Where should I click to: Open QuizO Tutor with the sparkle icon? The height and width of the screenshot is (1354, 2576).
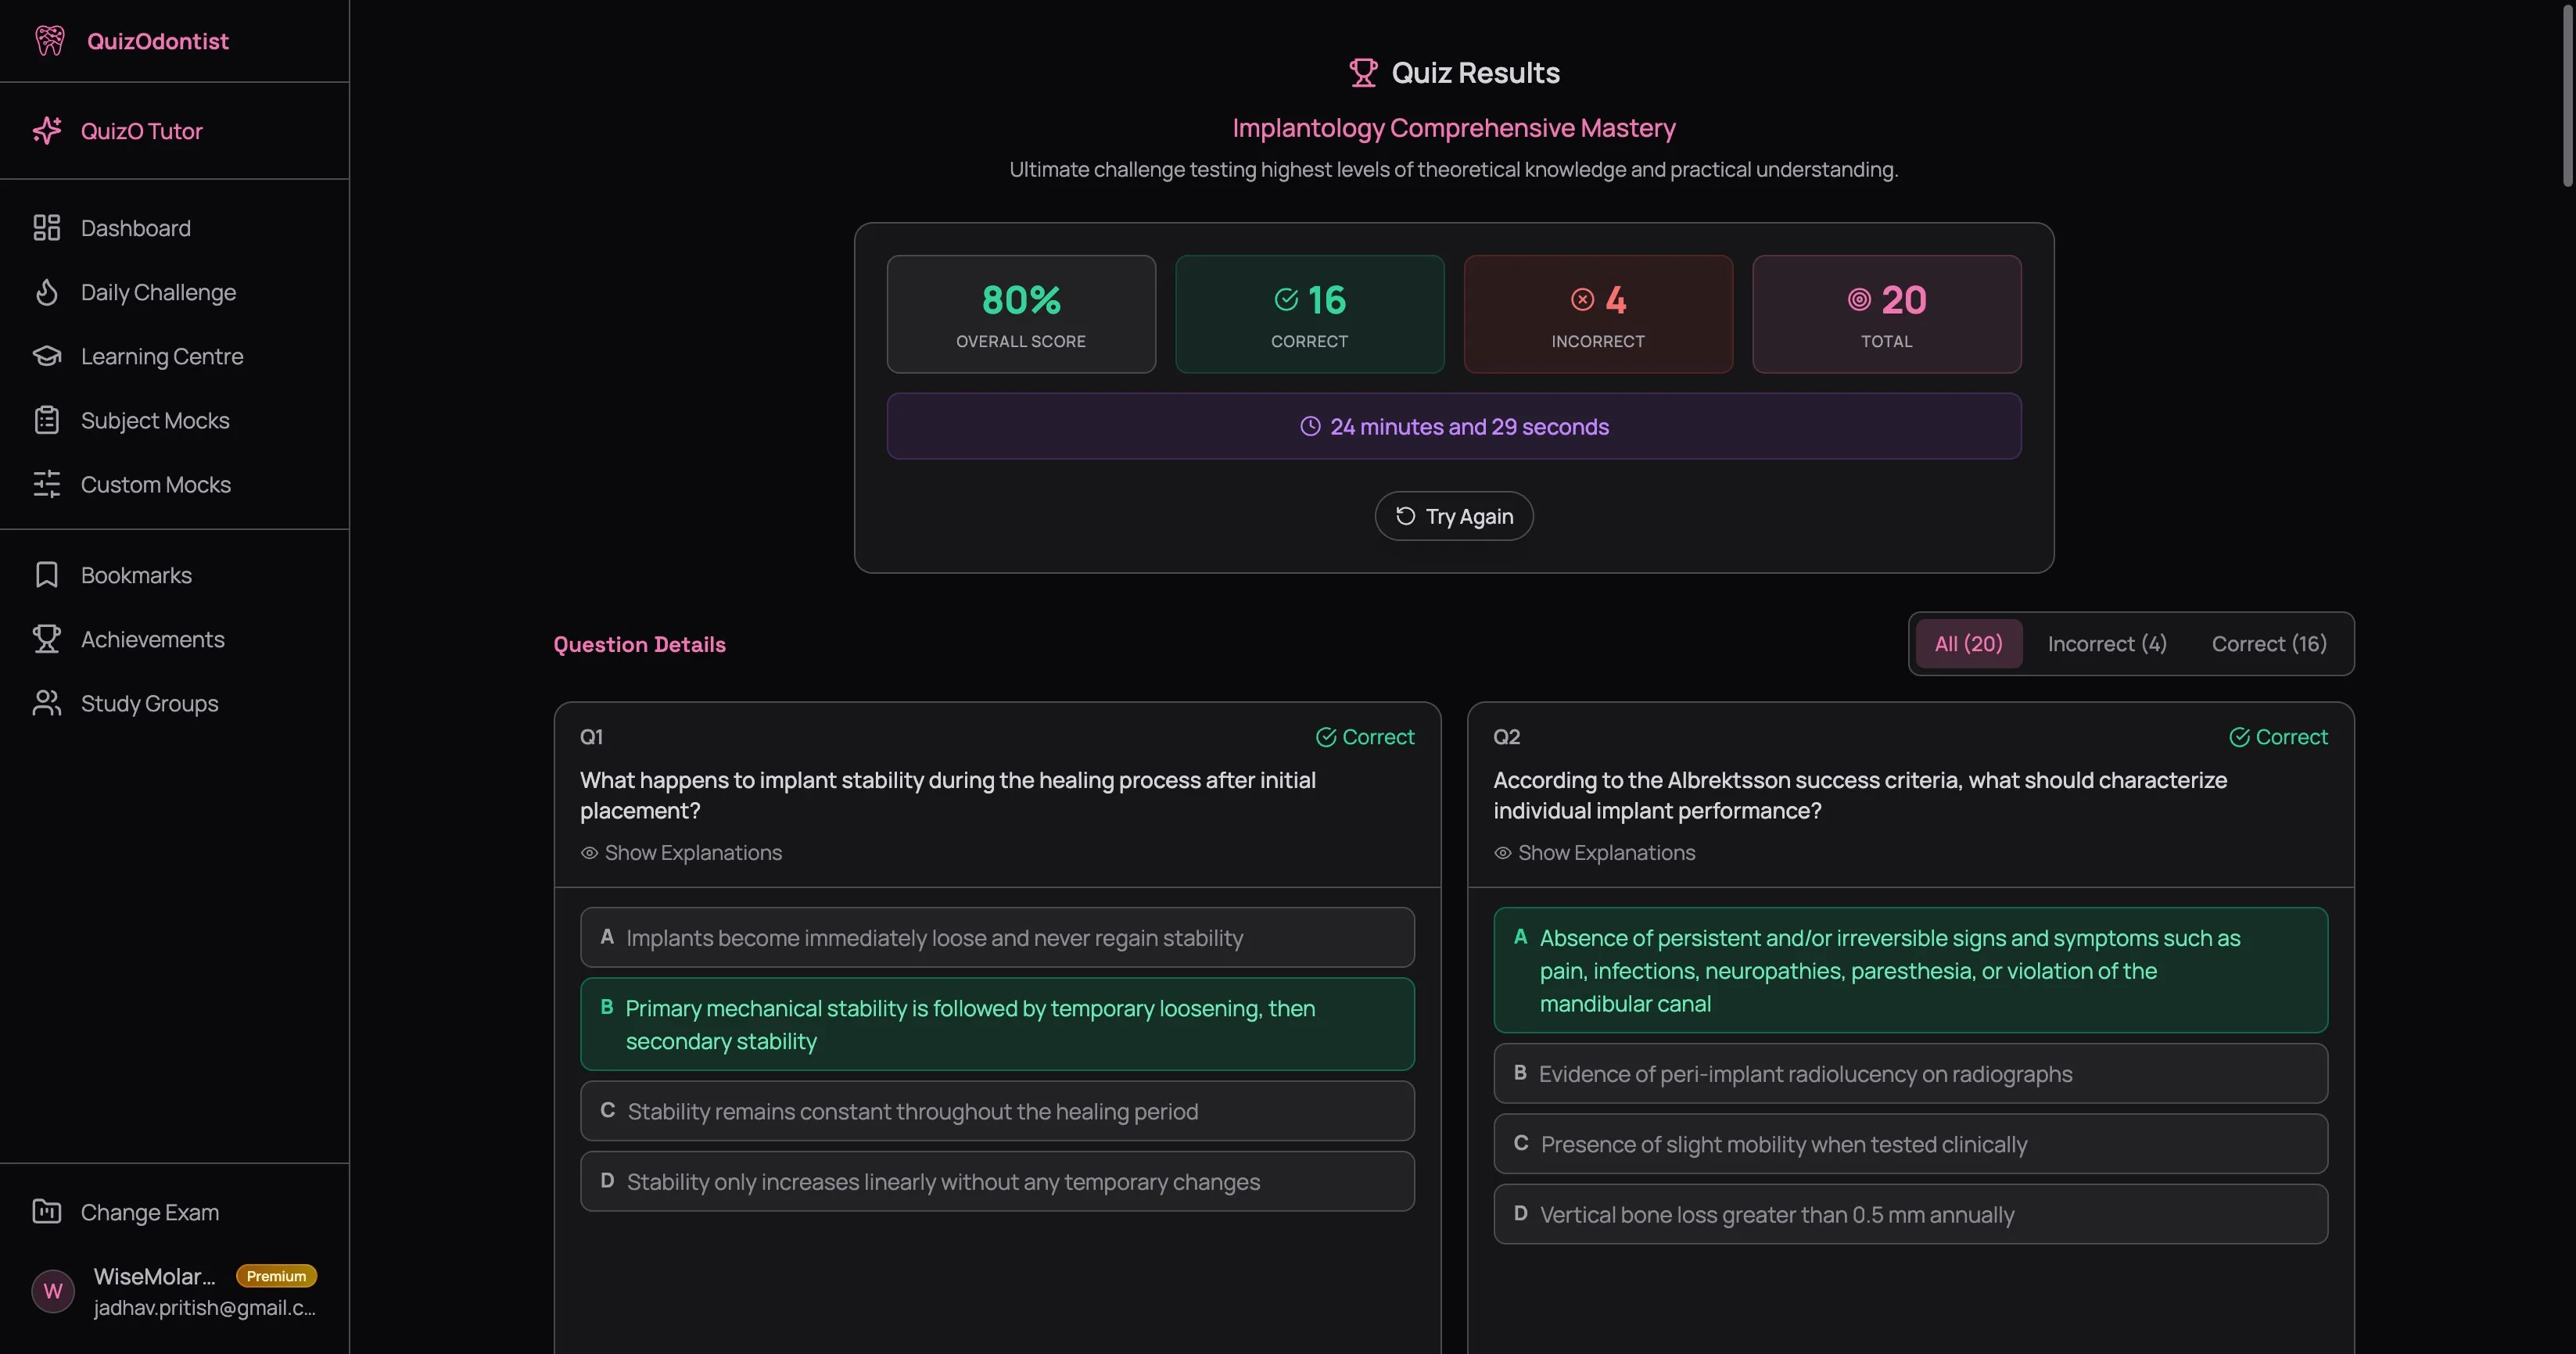[47, 130]
